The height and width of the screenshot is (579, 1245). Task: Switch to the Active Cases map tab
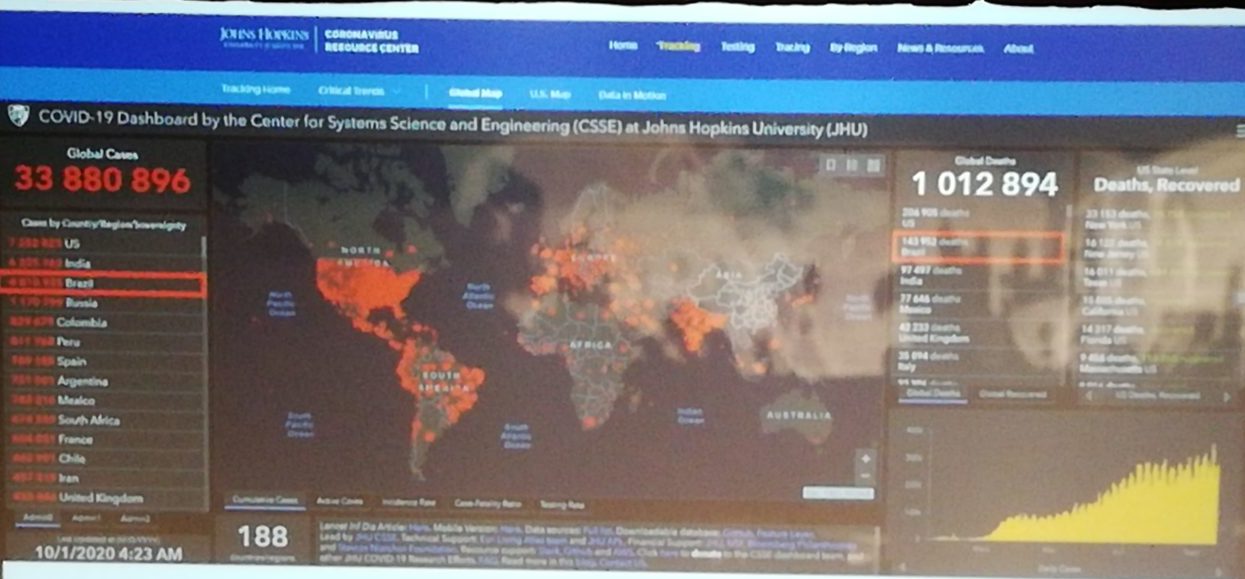click(x=339, y=501)
